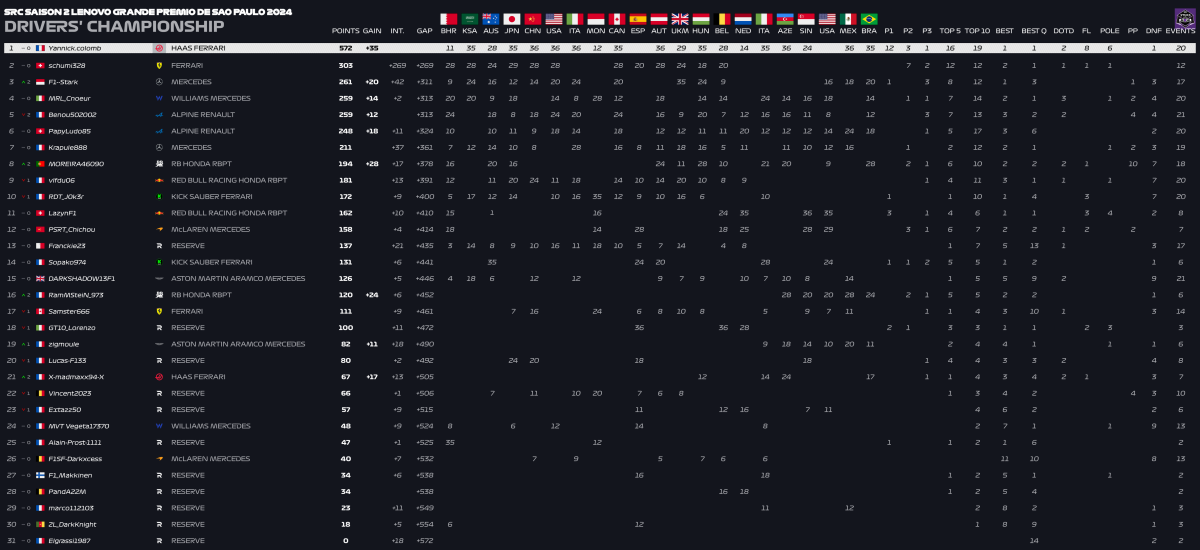Click the Belgium flag above BEL
This screenshot has width=1200, height=550.
(722, 19)
